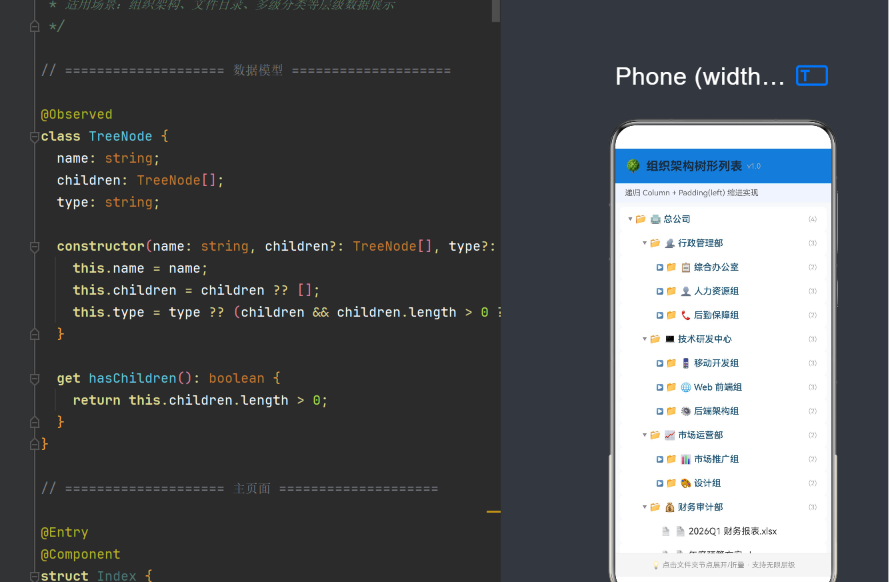Click the 组织架构树形列表 title text
This screenshot has height=582, width=889.
pos(694,165)
